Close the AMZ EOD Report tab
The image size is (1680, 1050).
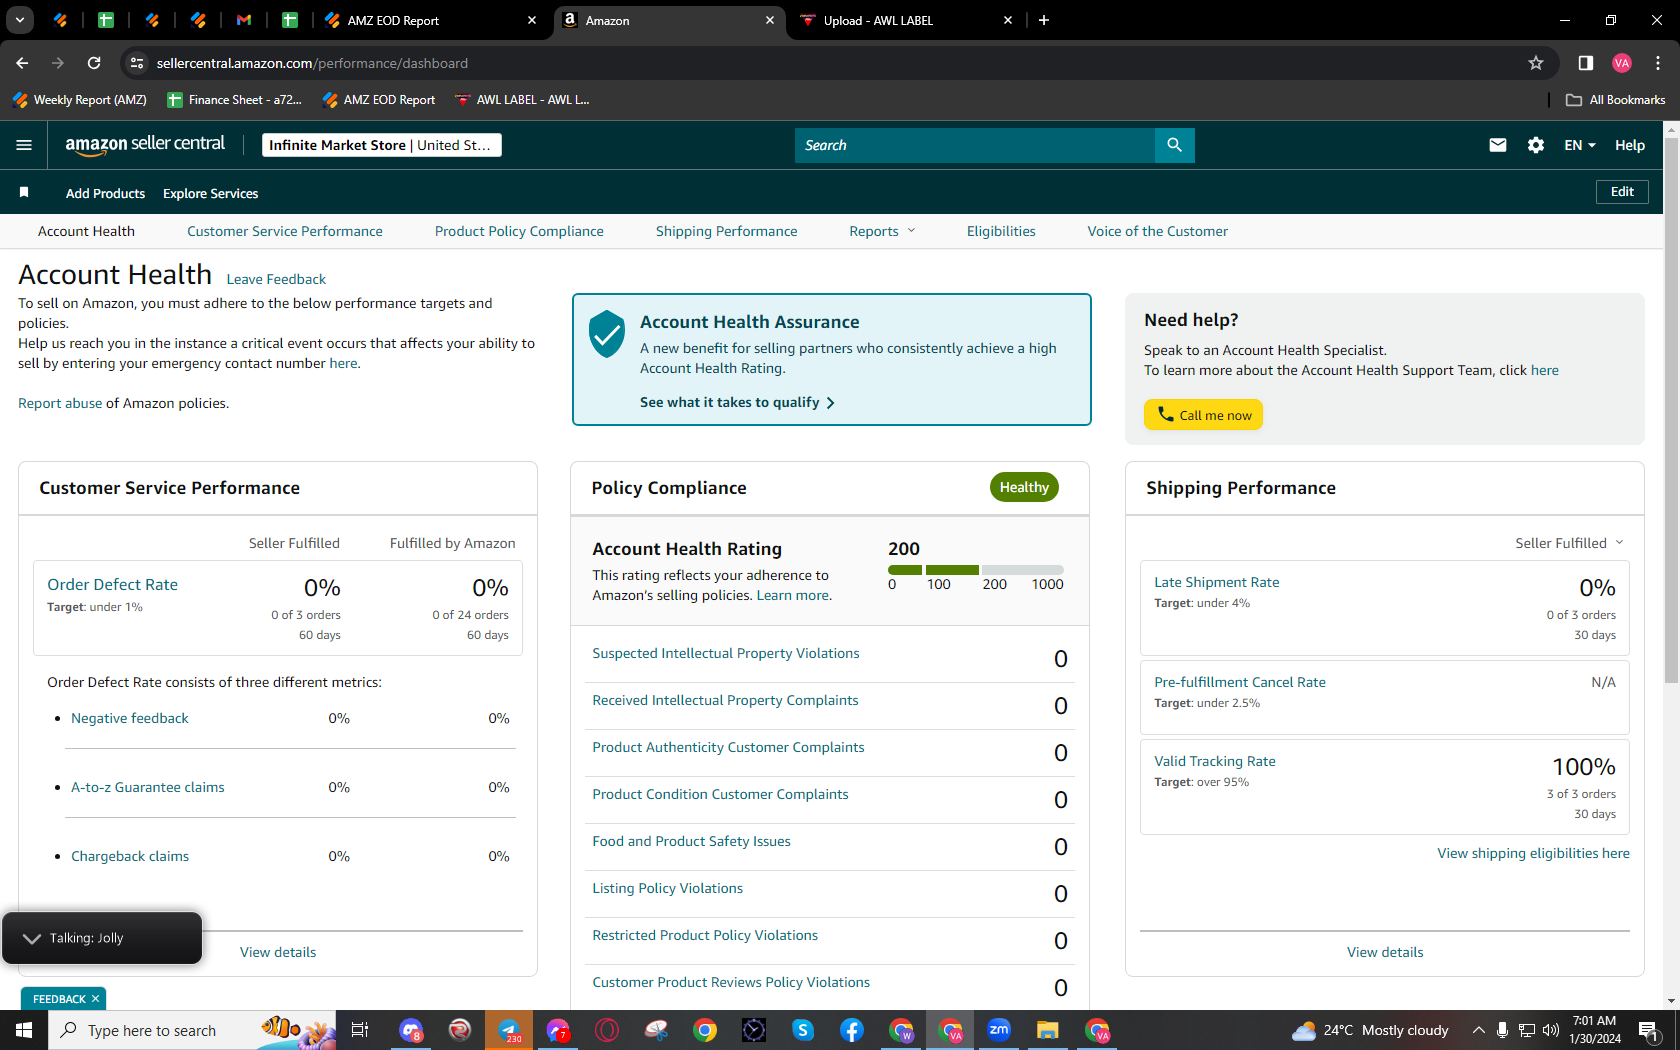pos(532,20)
